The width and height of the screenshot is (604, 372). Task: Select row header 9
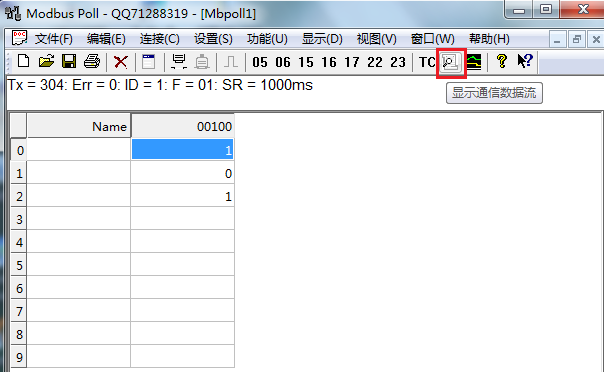coord(18,357)
